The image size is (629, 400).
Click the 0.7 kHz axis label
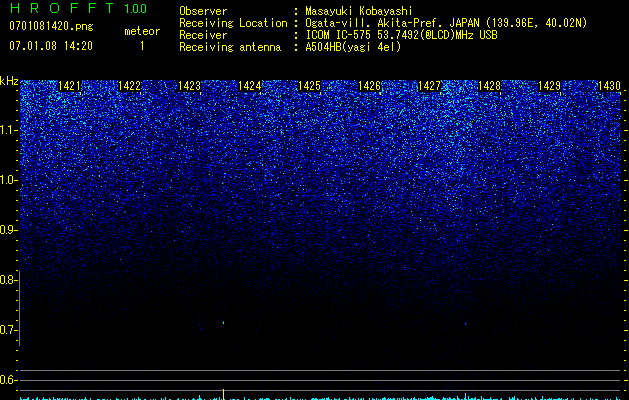8,330
